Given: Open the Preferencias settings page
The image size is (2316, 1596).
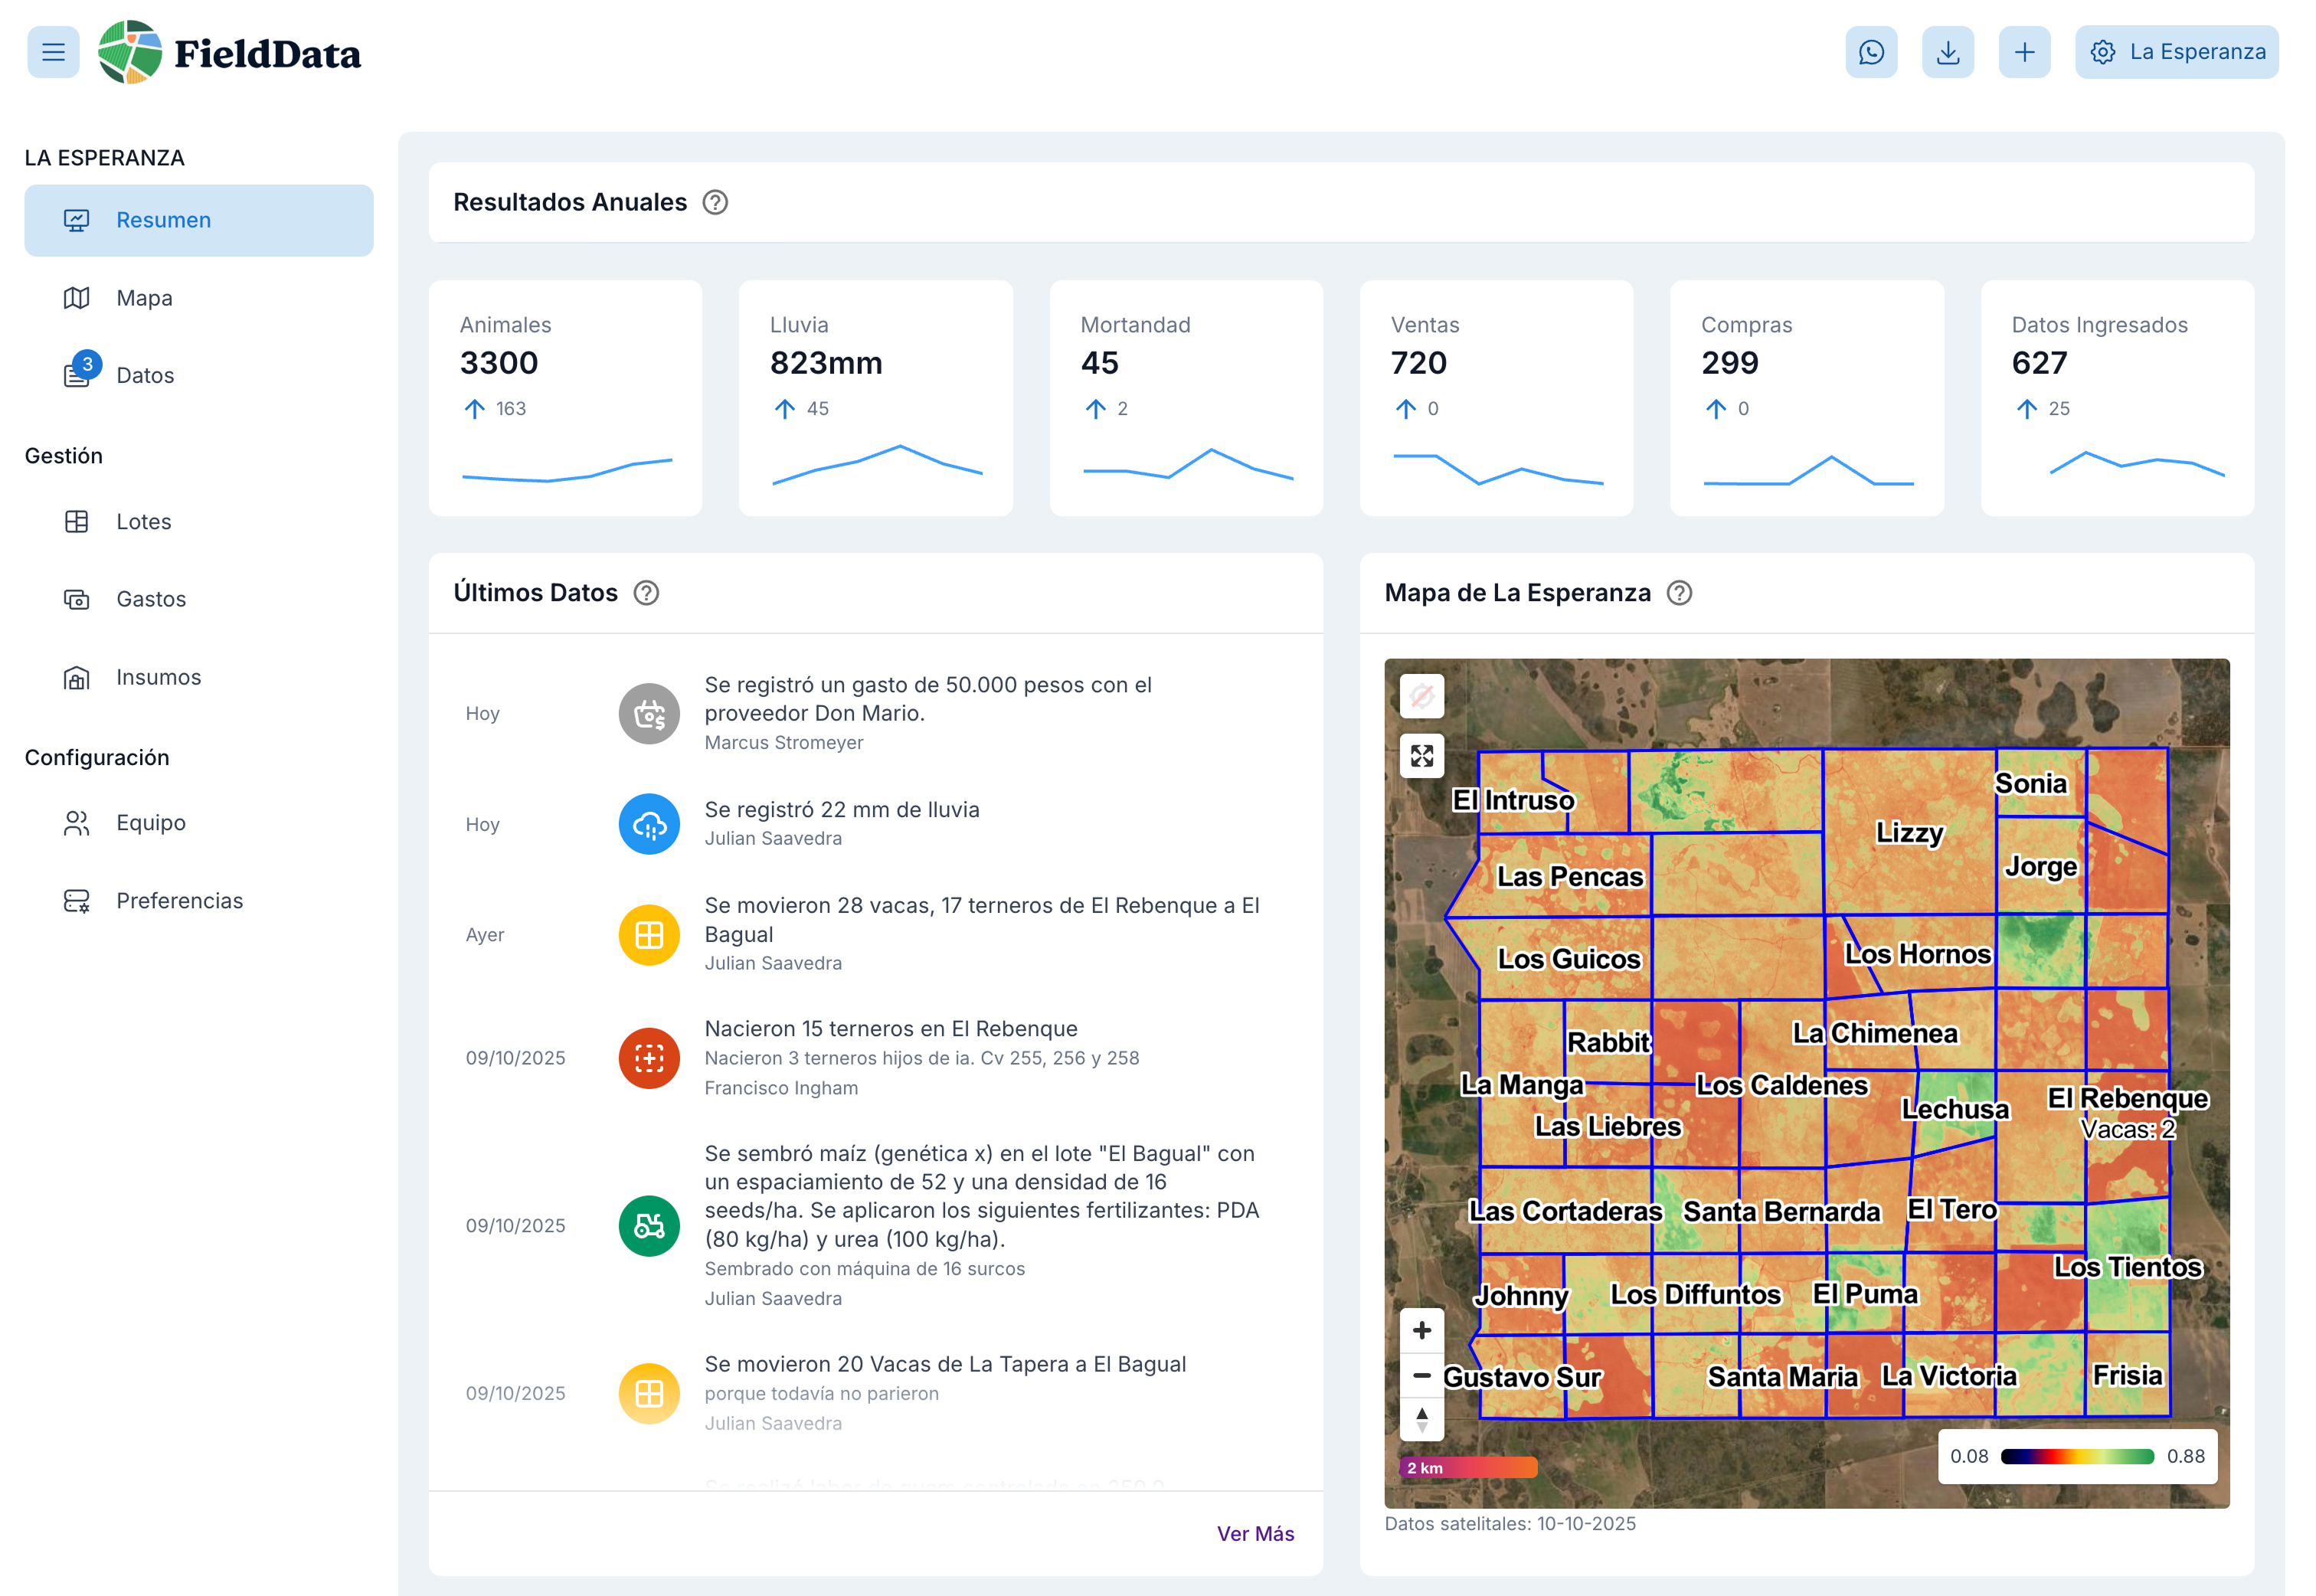Looking at the screenshot, I should 179,900.
